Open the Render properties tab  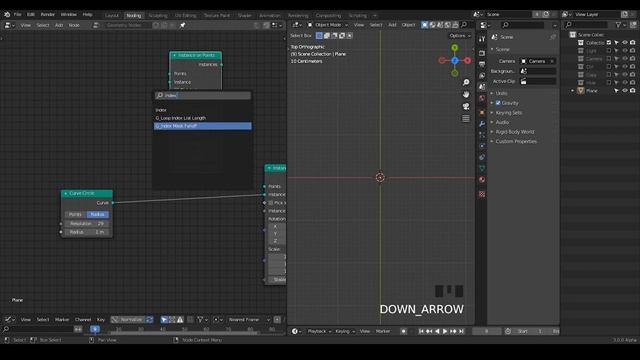click(482, 53)
